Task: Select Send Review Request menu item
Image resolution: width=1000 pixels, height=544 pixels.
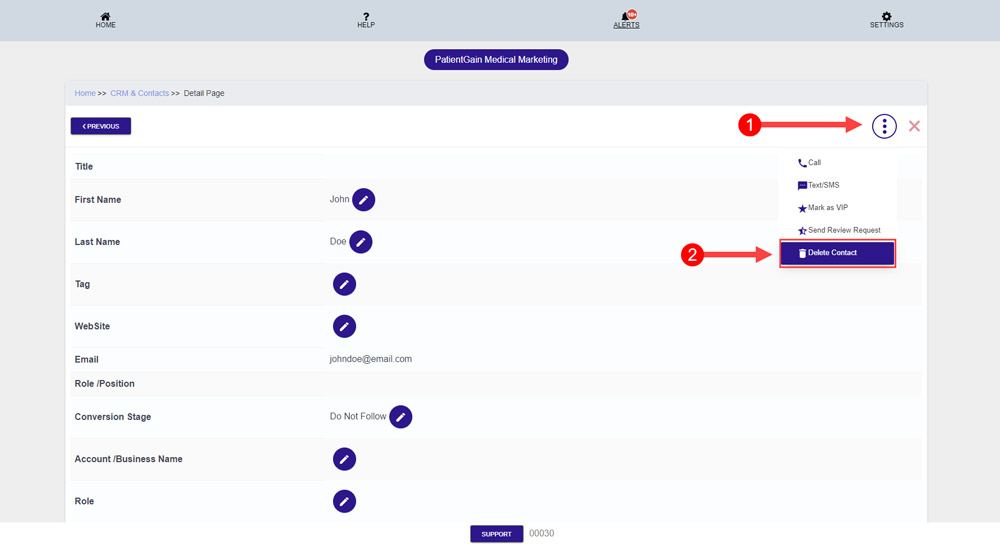Action: click(x=837, y=230)
